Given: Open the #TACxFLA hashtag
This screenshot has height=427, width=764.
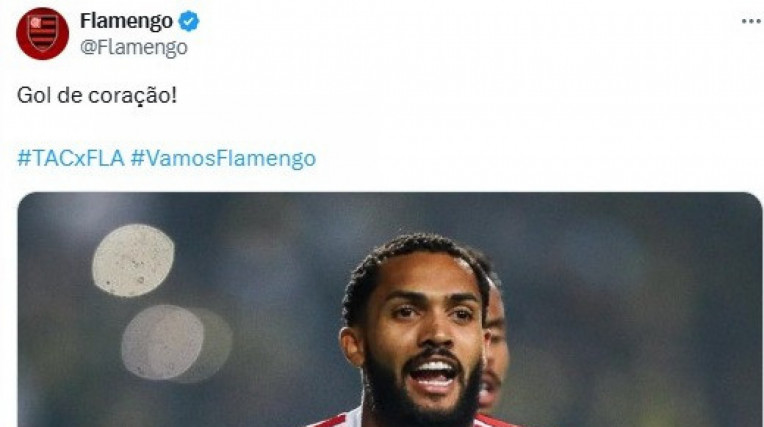Looking at the screenshot, I should 71,158.
